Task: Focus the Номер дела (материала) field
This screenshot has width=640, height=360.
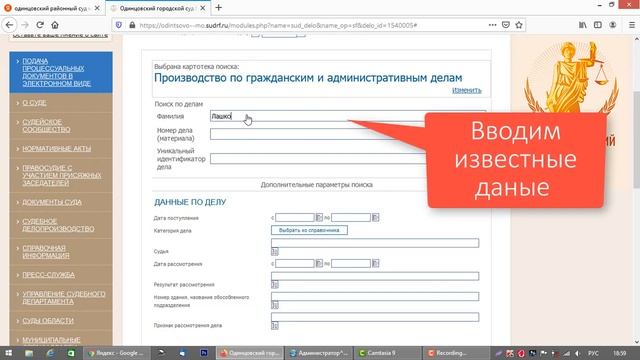Action: pos(317,134)
